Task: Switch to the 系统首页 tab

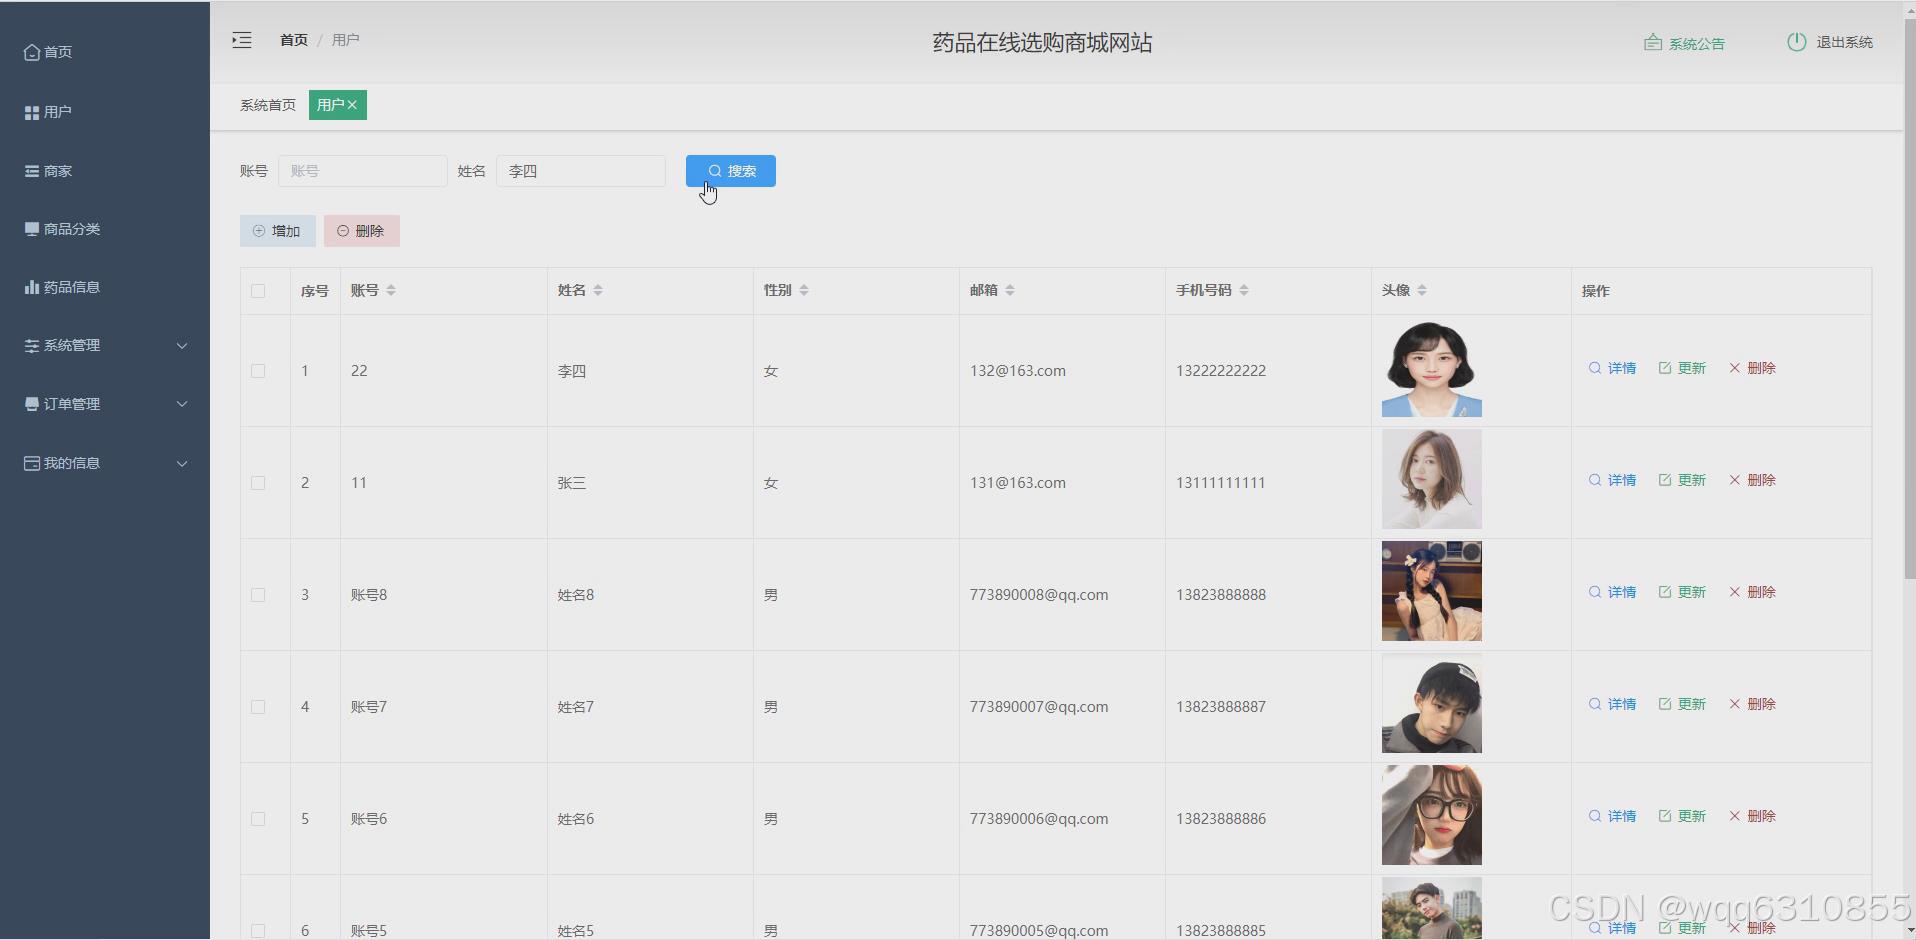Action: click(268, 105)
